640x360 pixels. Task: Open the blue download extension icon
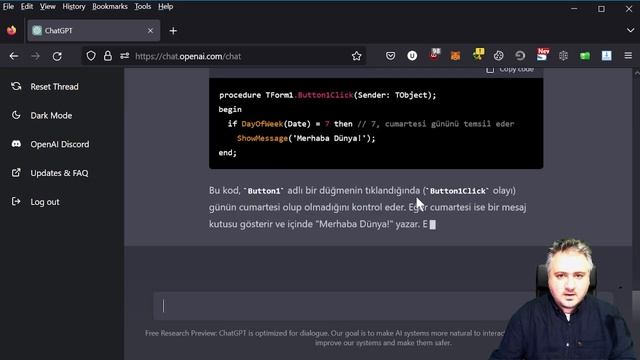(x=607, y=56)
